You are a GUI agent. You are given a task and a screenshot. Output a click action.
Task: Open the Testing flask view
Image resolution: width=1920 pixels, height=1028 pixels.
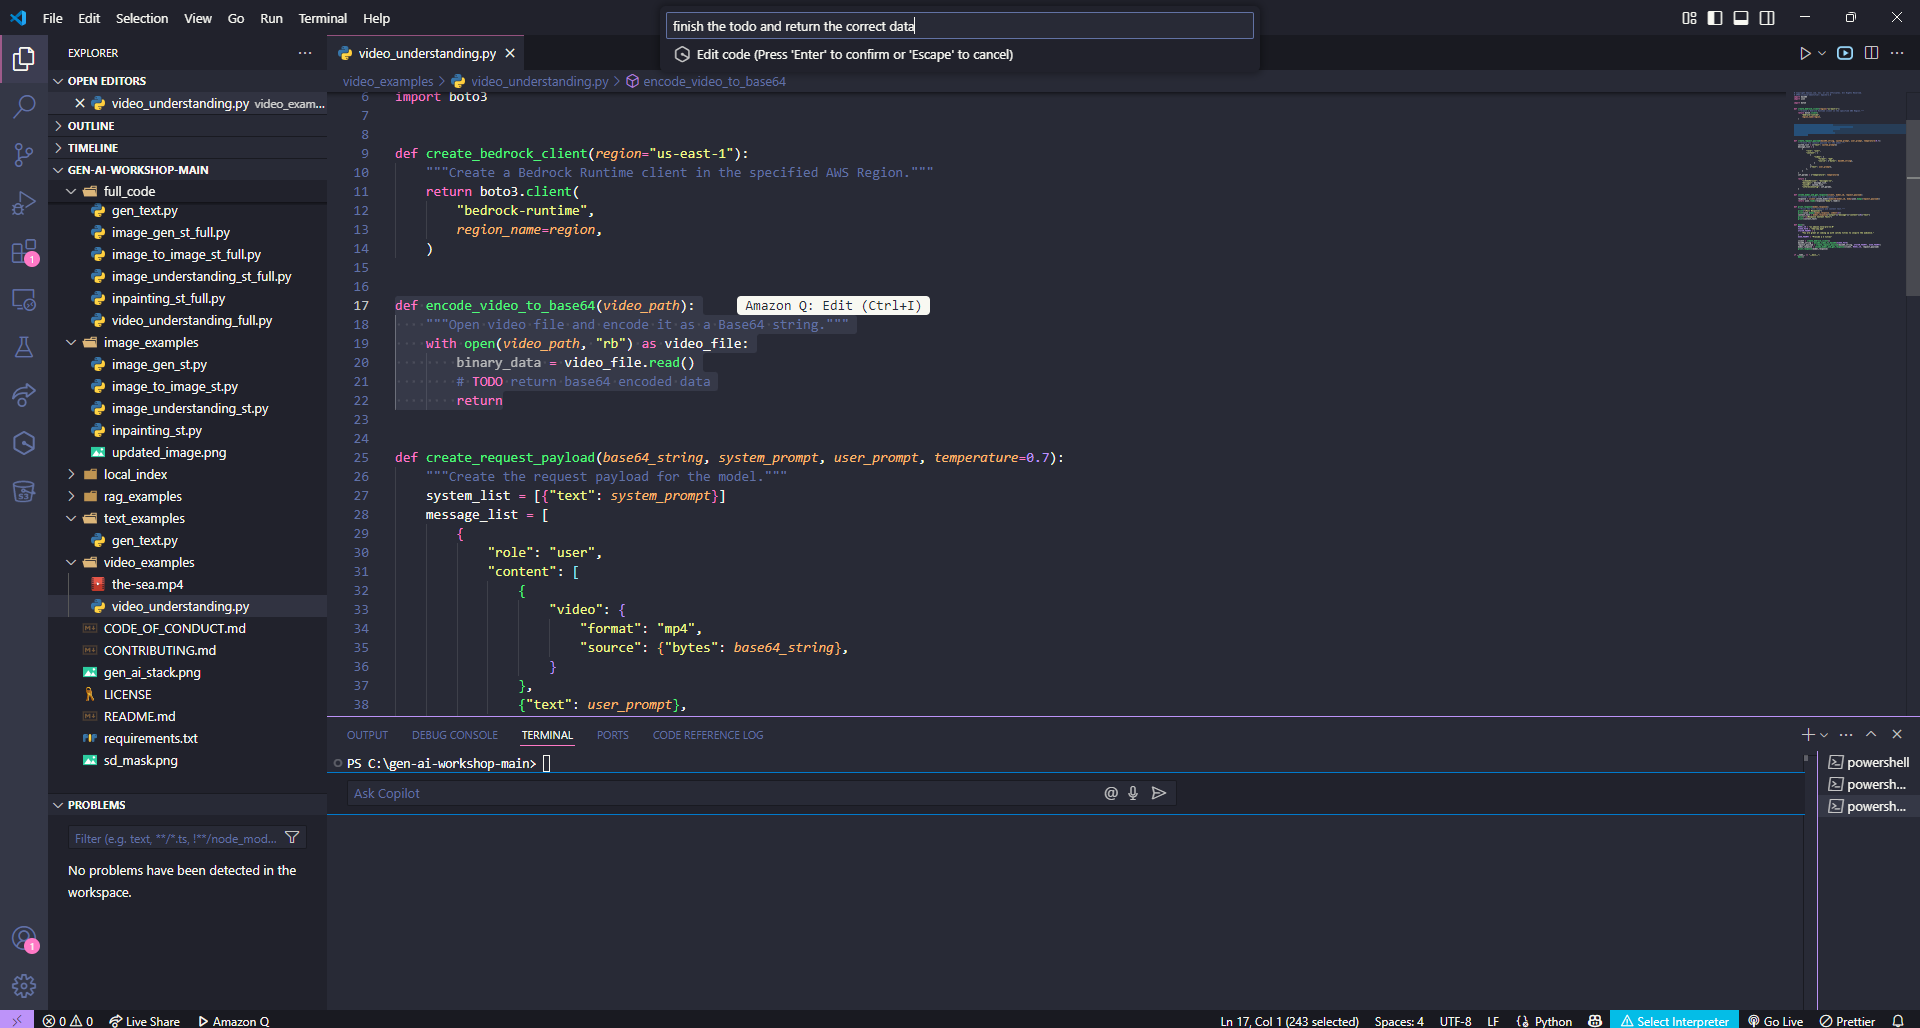[x=24, y=347]
